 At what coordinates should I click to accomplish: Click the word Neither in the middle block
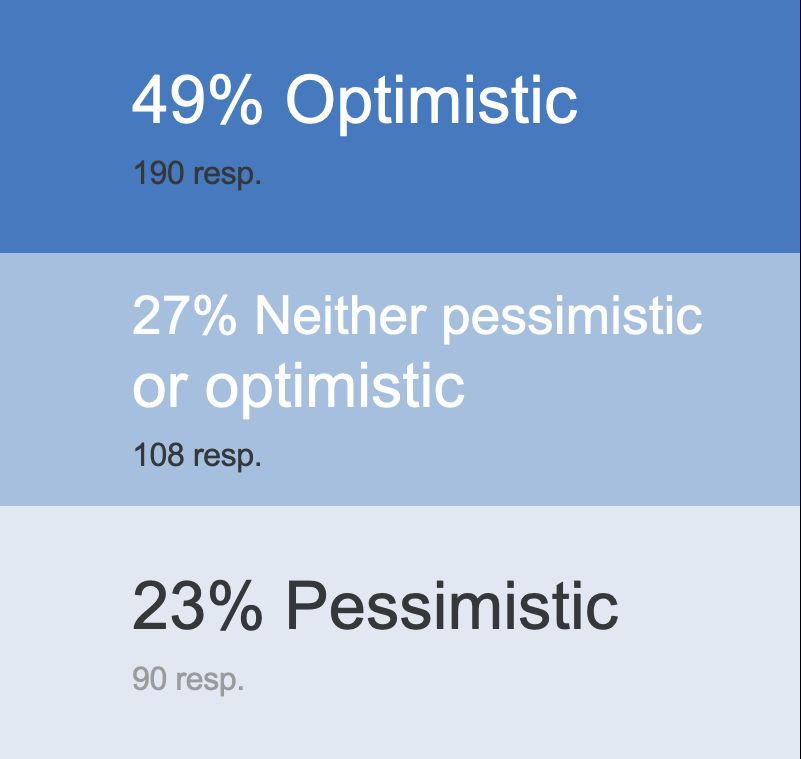click(x=340, y=316)
